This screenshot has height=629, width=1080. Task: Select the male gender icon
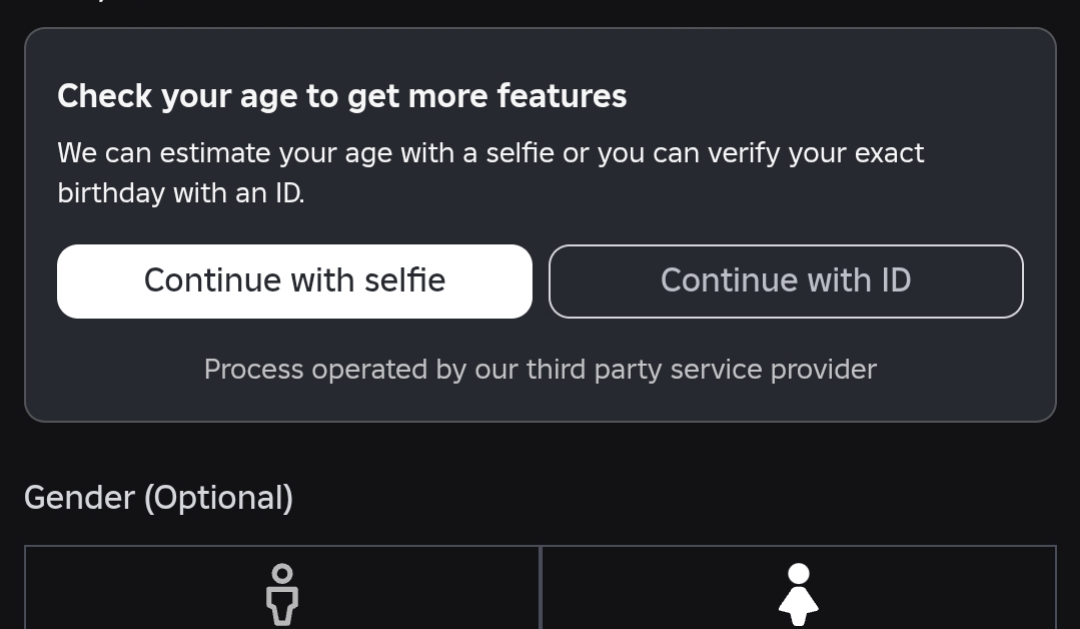coord(283,594)
